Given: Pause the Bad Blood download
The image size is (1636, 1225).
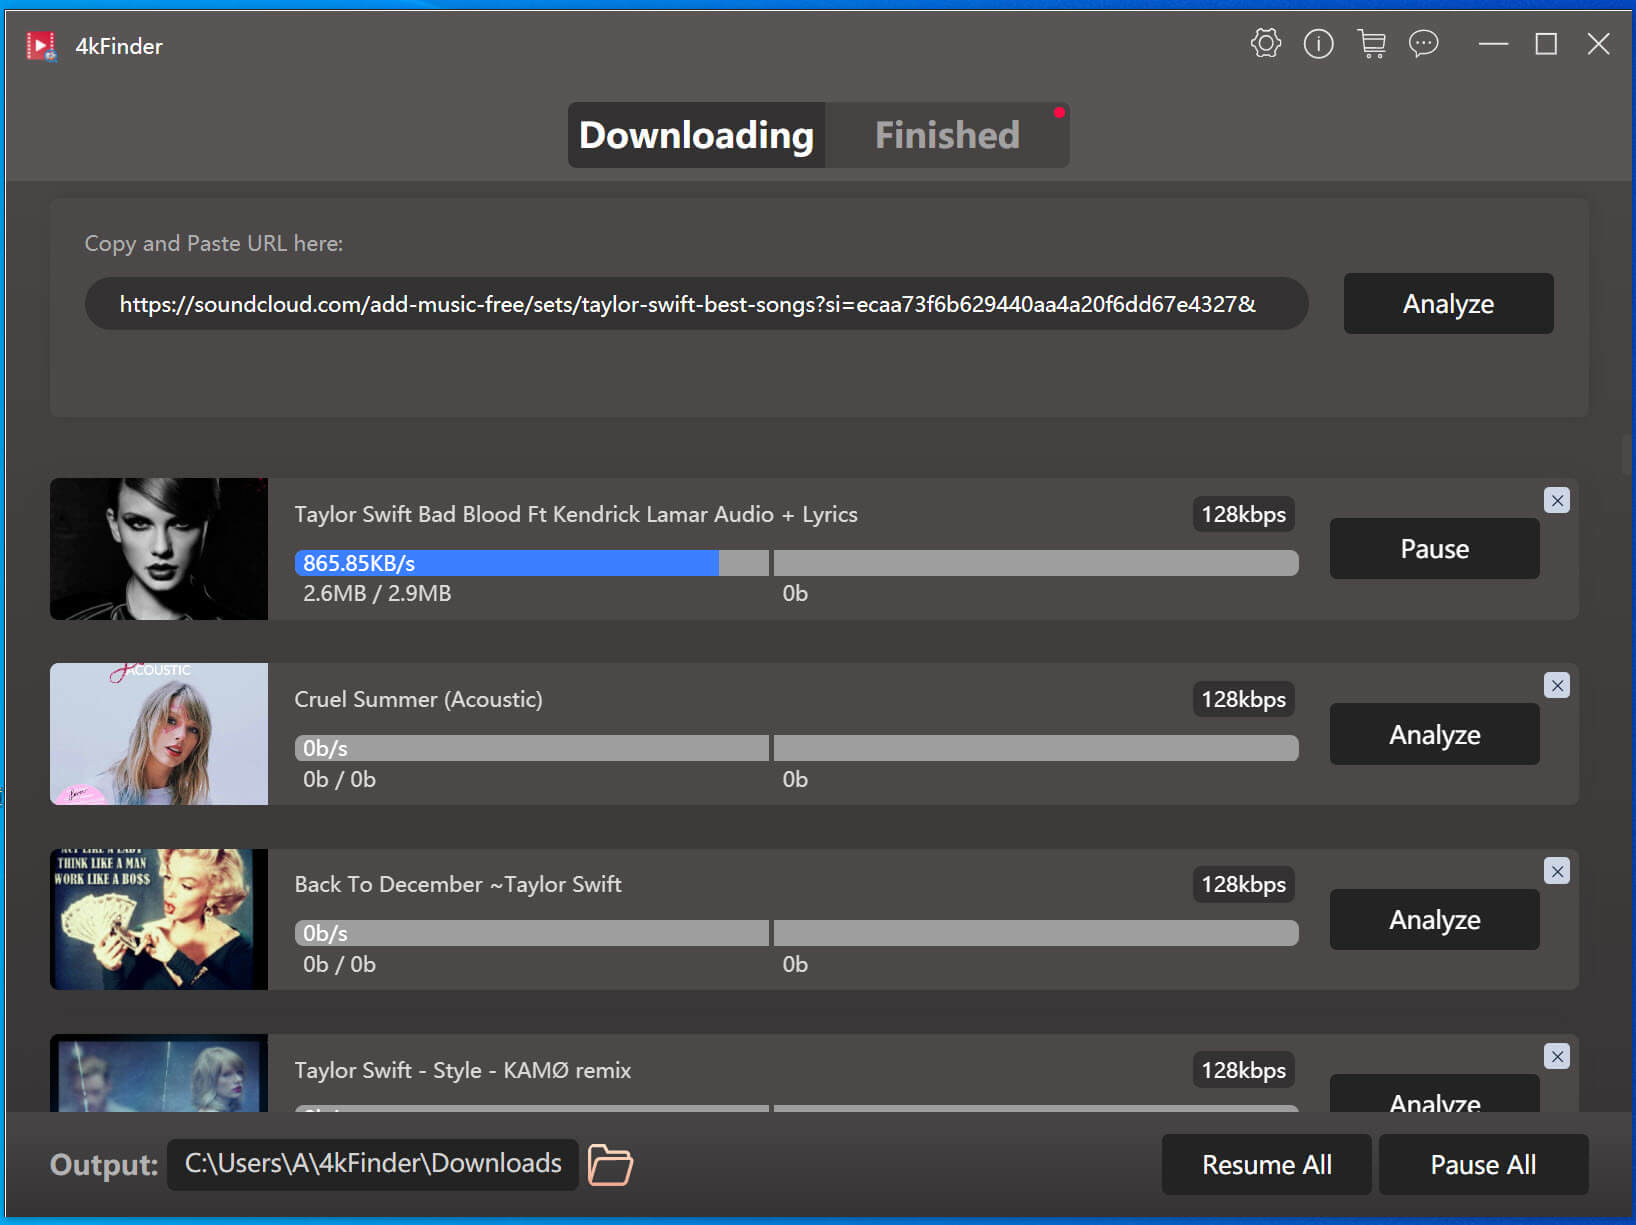Looking at the screenshot, I should (1433, 549).
